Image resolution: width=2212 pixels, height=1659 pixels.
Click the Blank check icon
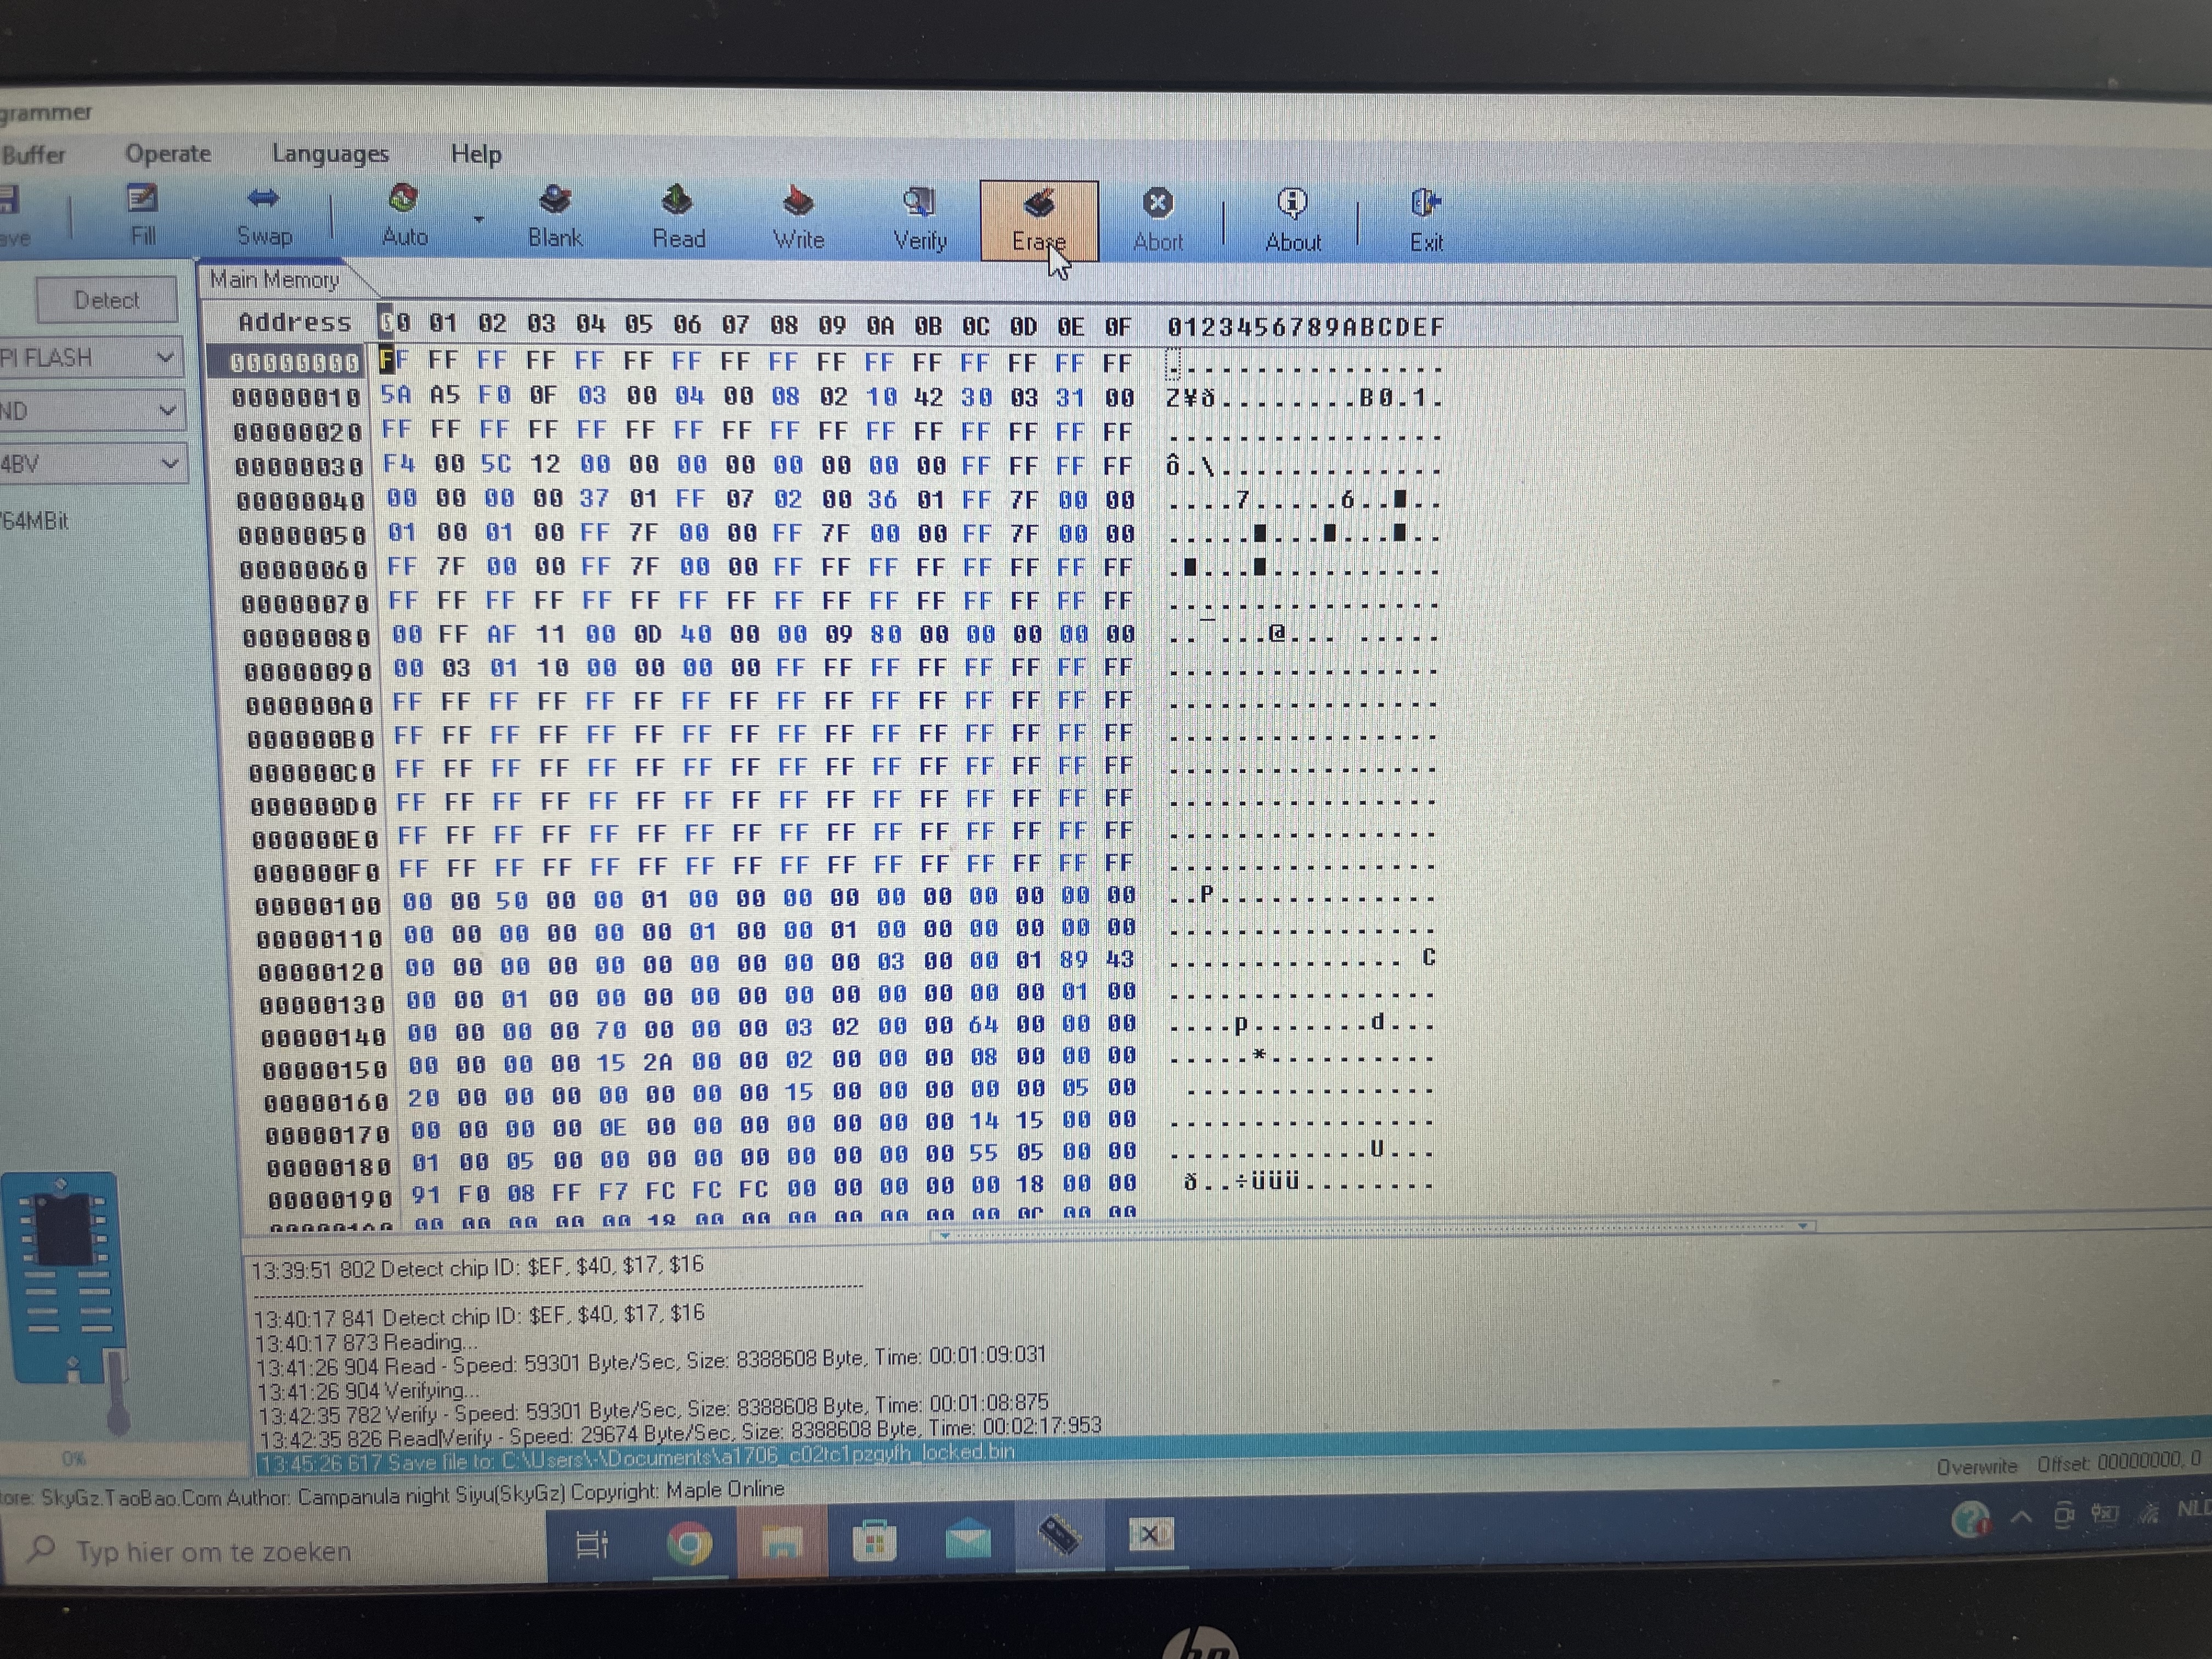(555, 217)
